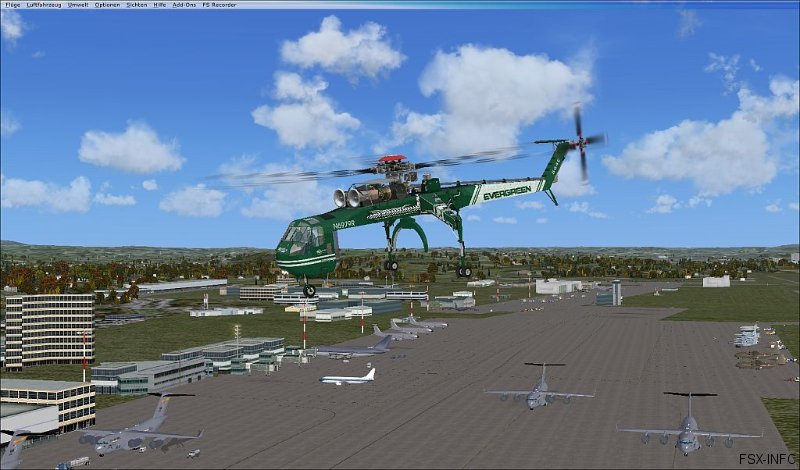The height and width of the screenshot is (470, 800).
Task: Click the white airliner parked on the apron
Action: 349,377
